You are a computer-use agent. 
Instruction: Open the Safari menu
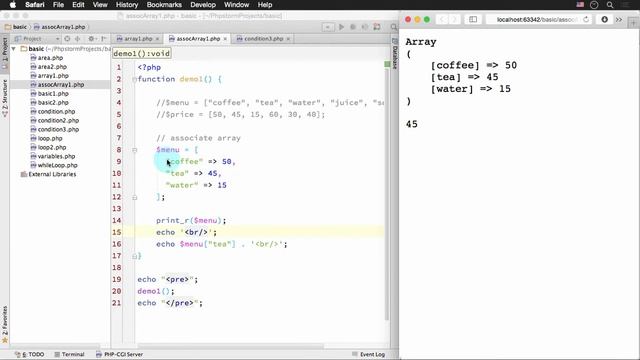click(x=35, y=5)
